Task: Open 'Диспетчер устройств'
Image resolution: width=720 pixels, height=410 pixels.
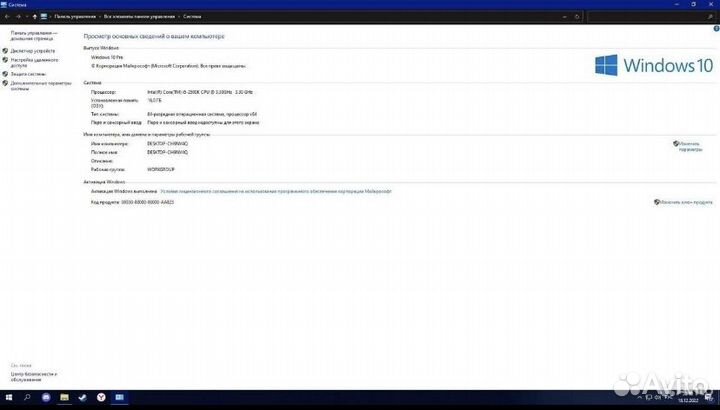Action: point(33,51)
